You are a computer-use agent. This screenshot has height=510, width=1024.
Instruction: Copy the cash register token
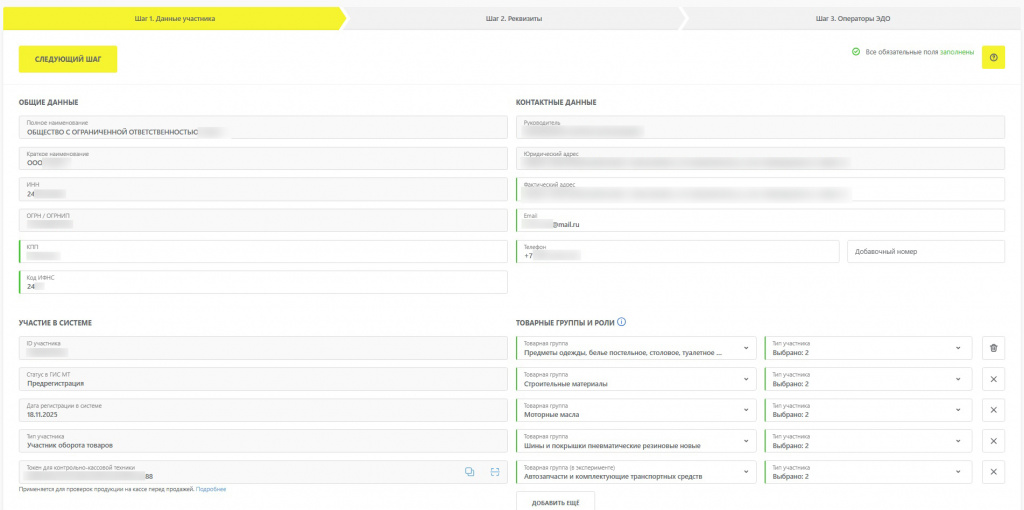tap(469, 471)
